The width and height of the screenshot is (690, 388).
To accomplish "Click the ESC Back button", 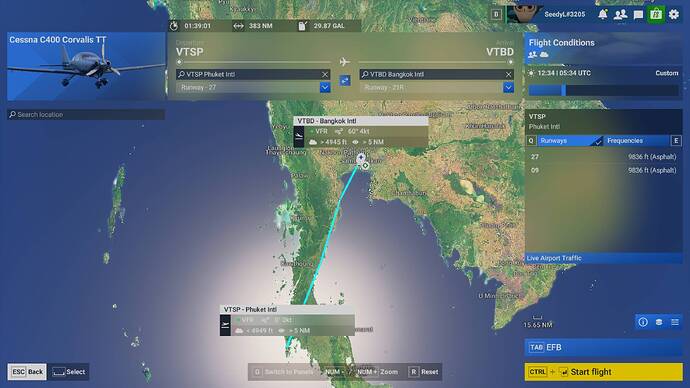I will click(x=27, y=372).
